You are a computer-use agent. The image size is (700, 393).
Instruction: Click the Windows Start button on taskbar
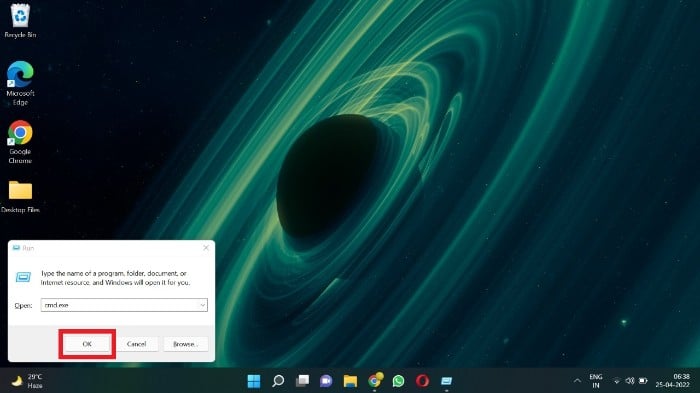click(x=254, y=381)
